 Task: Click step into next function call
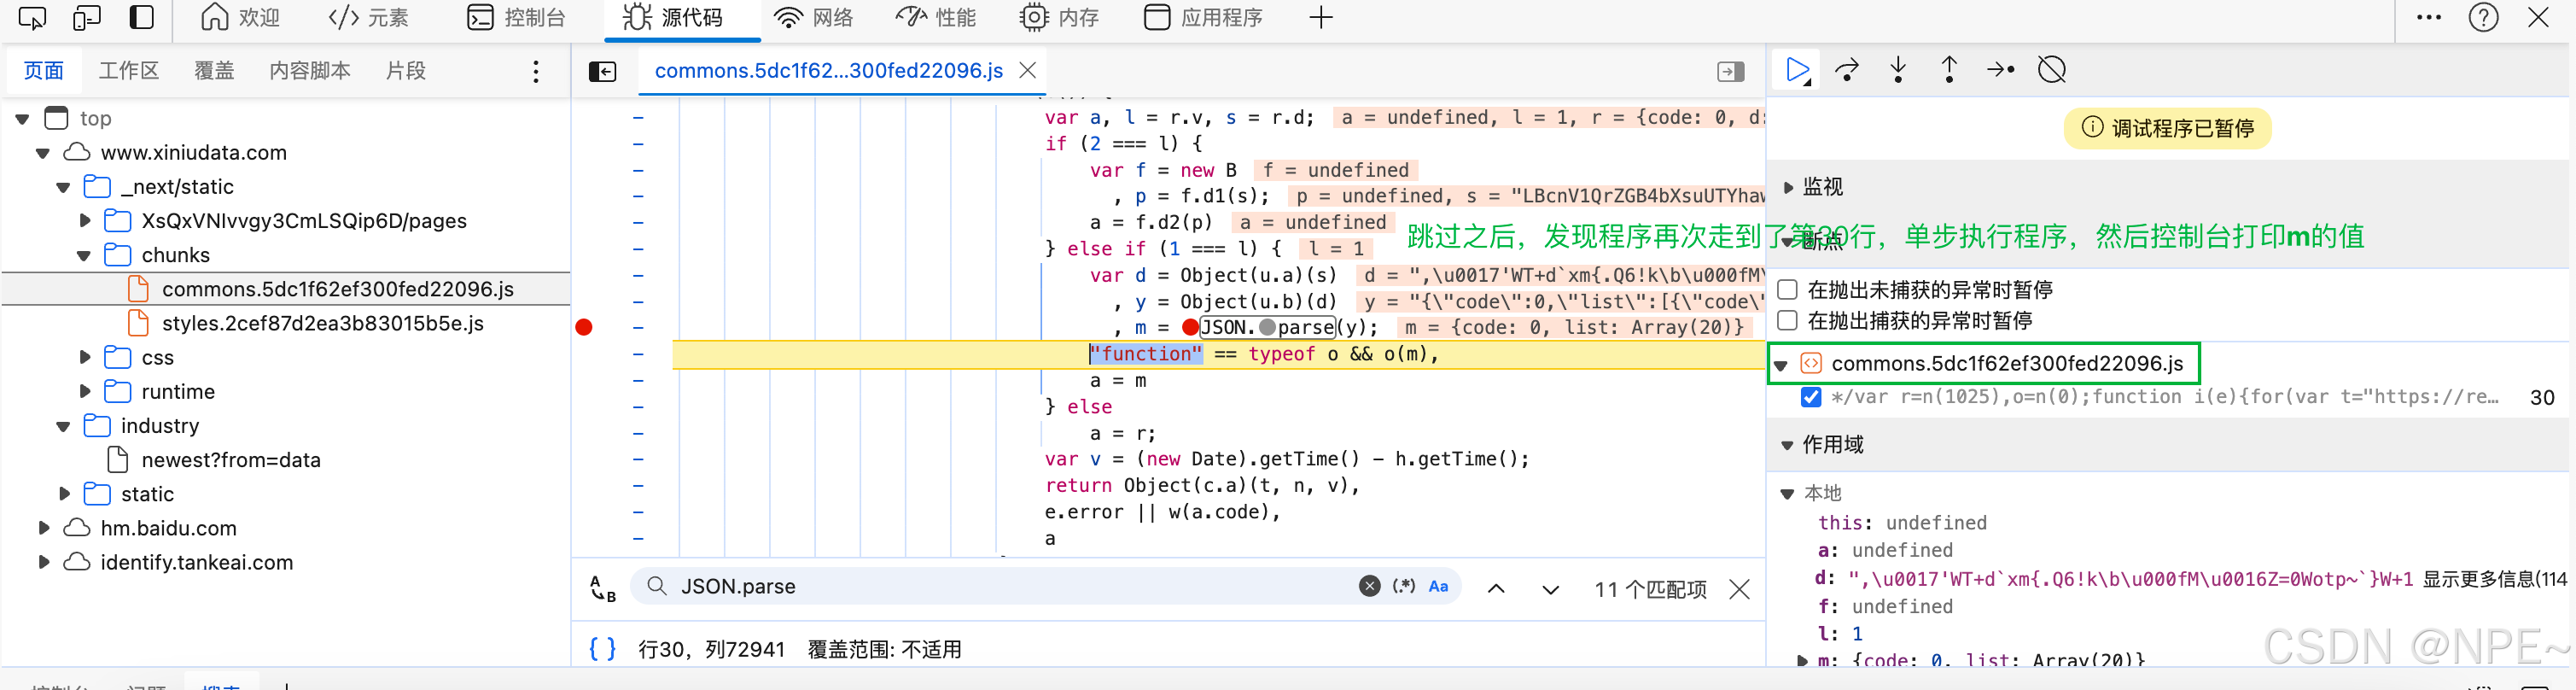pos(1898,70)
